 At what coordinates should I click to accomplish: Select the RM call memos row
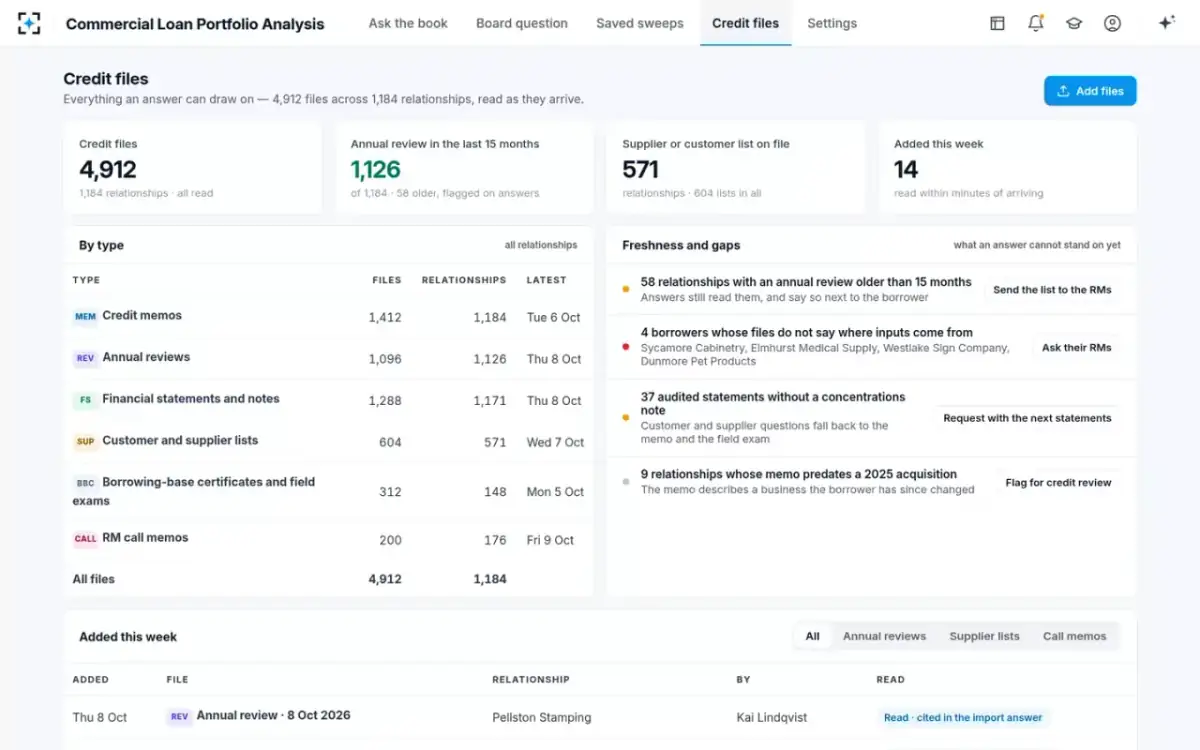pos(328,539)
